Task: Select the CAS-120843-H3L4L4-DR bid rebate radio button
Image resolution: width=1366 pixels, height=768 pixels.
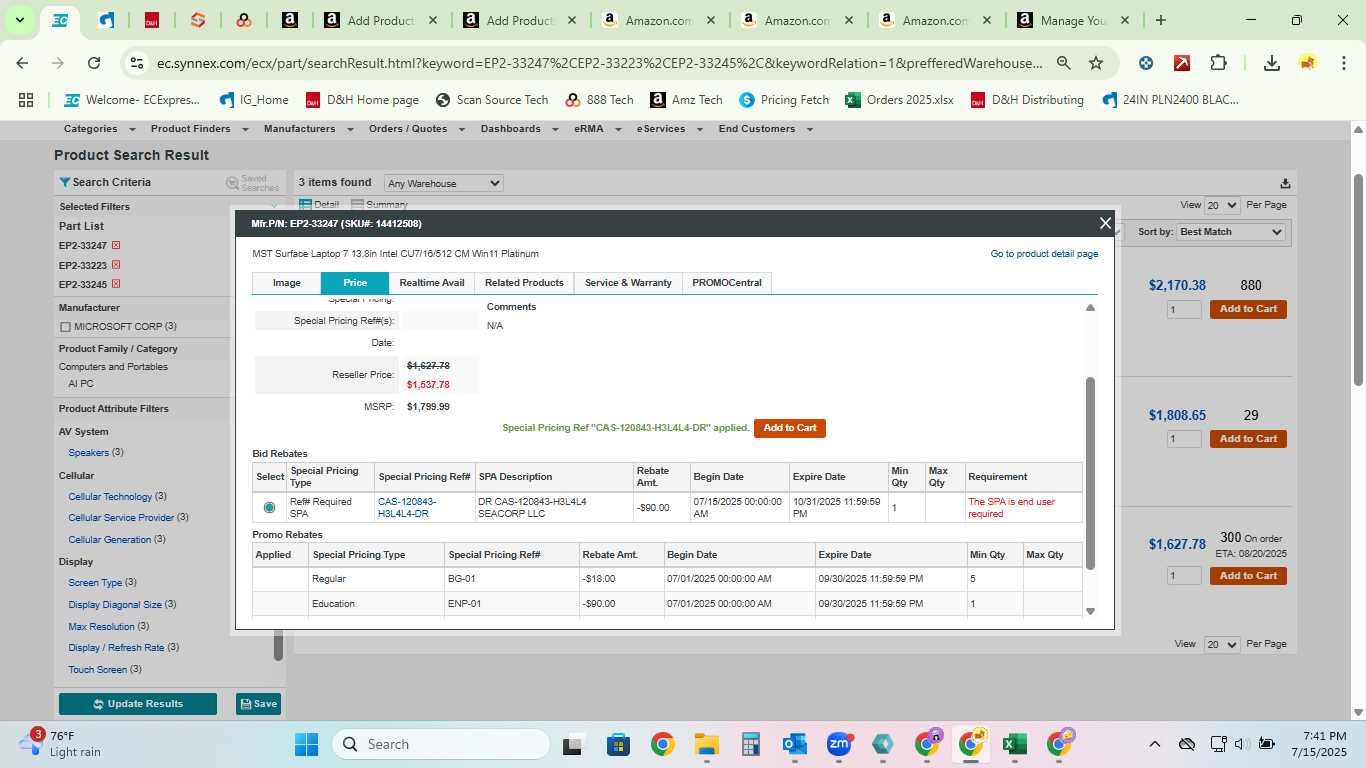Action: coord(269,507)
